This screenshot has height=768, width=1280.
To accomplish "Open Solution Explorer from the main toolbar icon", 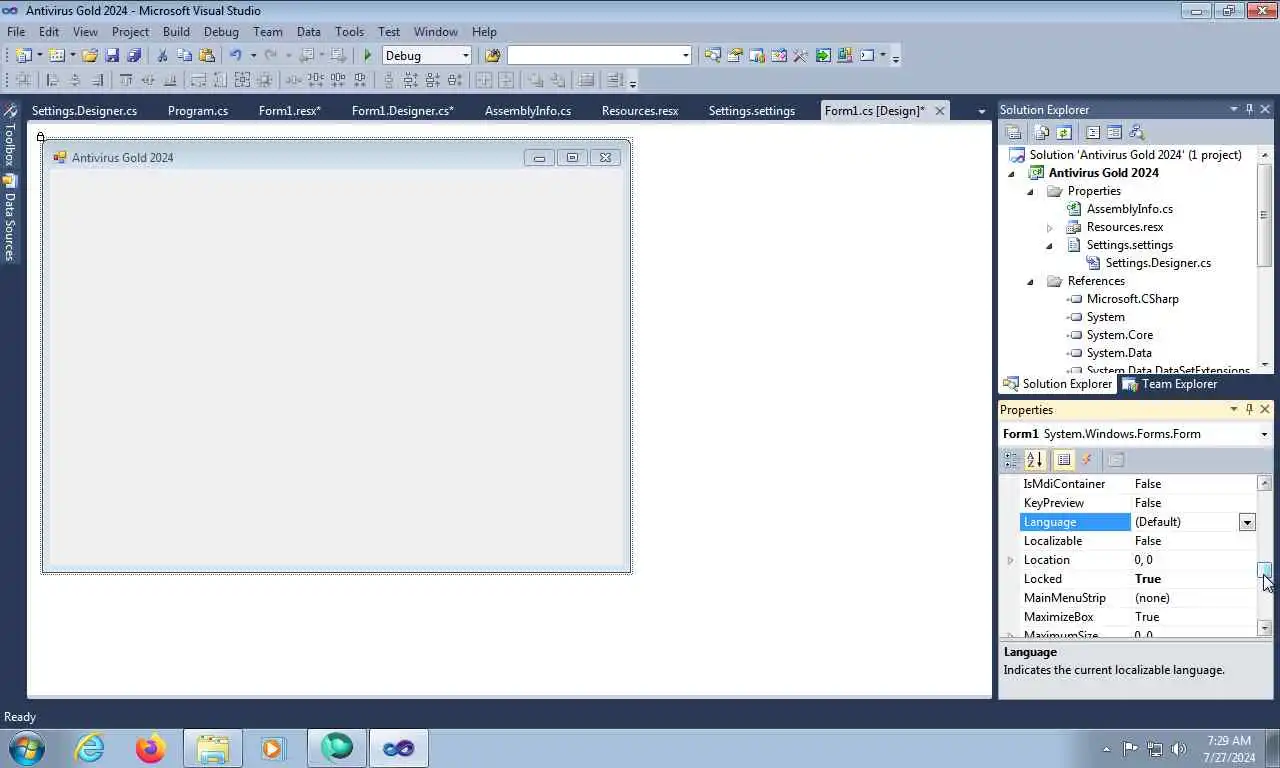I will (x=713, y=55).
